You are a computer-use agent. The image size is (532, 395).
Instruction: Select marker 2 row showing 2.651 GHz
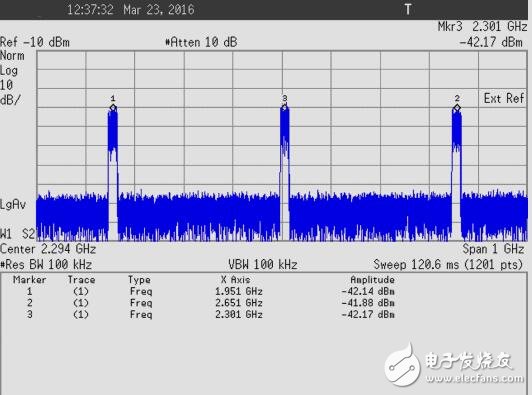[204, 303]
